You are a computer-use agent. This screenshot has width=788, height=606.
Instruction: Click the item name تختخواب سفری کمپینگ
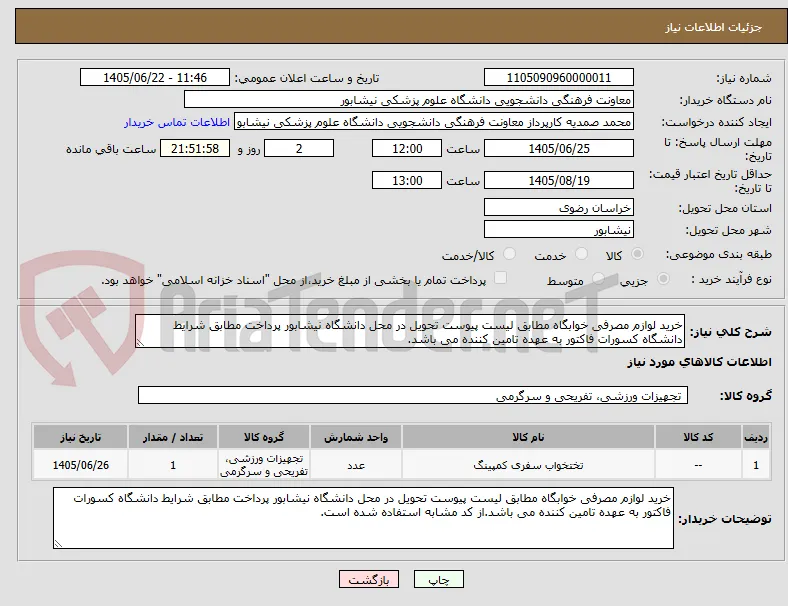click(528, 465)
